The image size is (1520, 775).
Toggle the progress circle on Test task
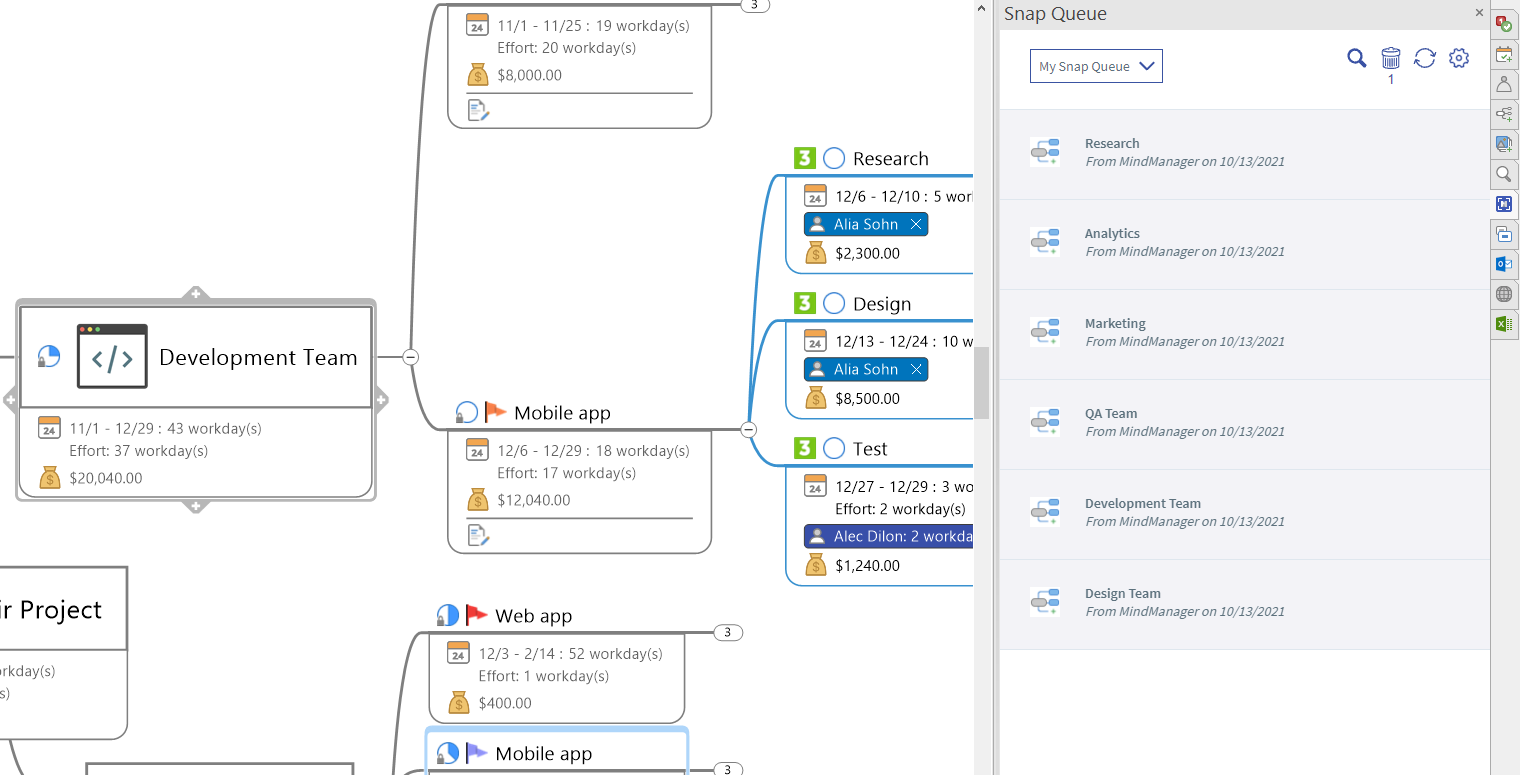coord(834,448)
